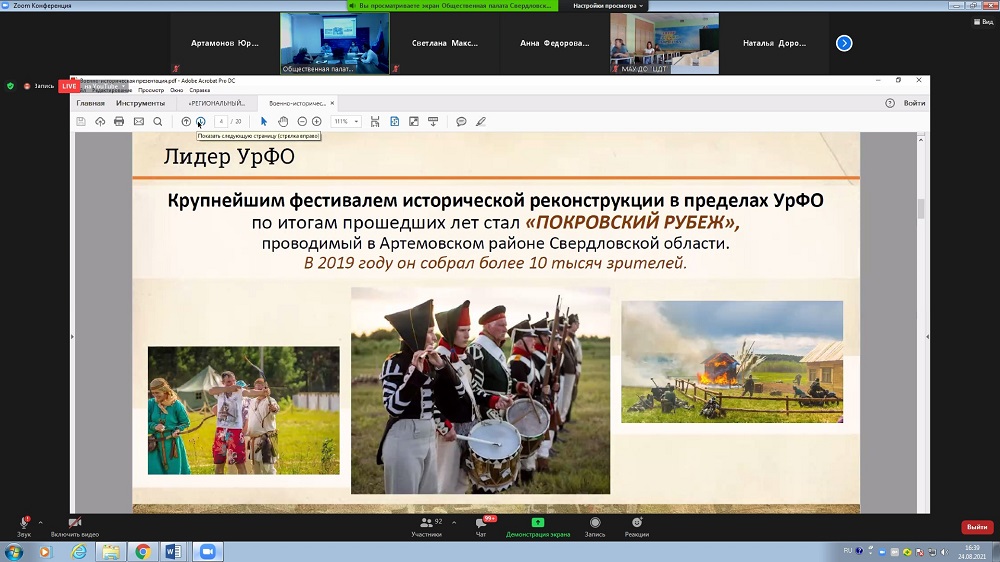Open the Инструменты tab in Acrobat

coord(140,103)
